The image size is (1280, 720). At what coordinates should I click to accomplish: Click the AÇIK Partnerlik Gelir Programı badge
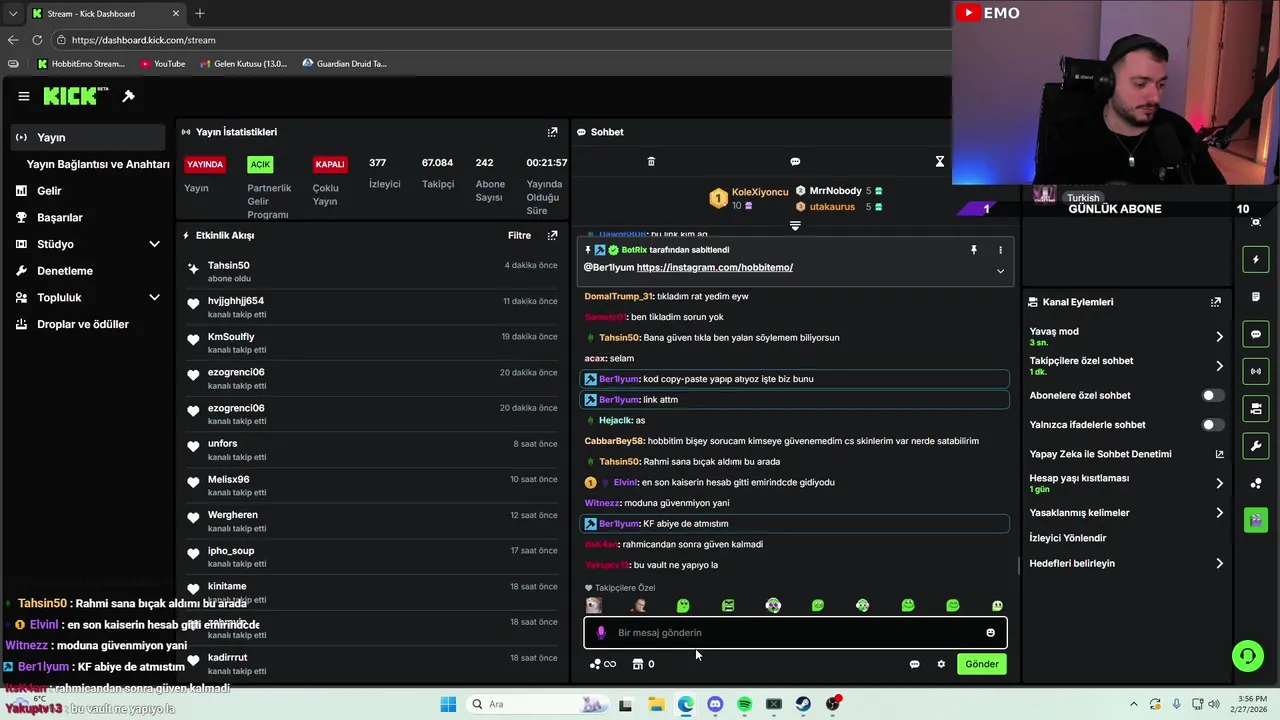point(260,164)
